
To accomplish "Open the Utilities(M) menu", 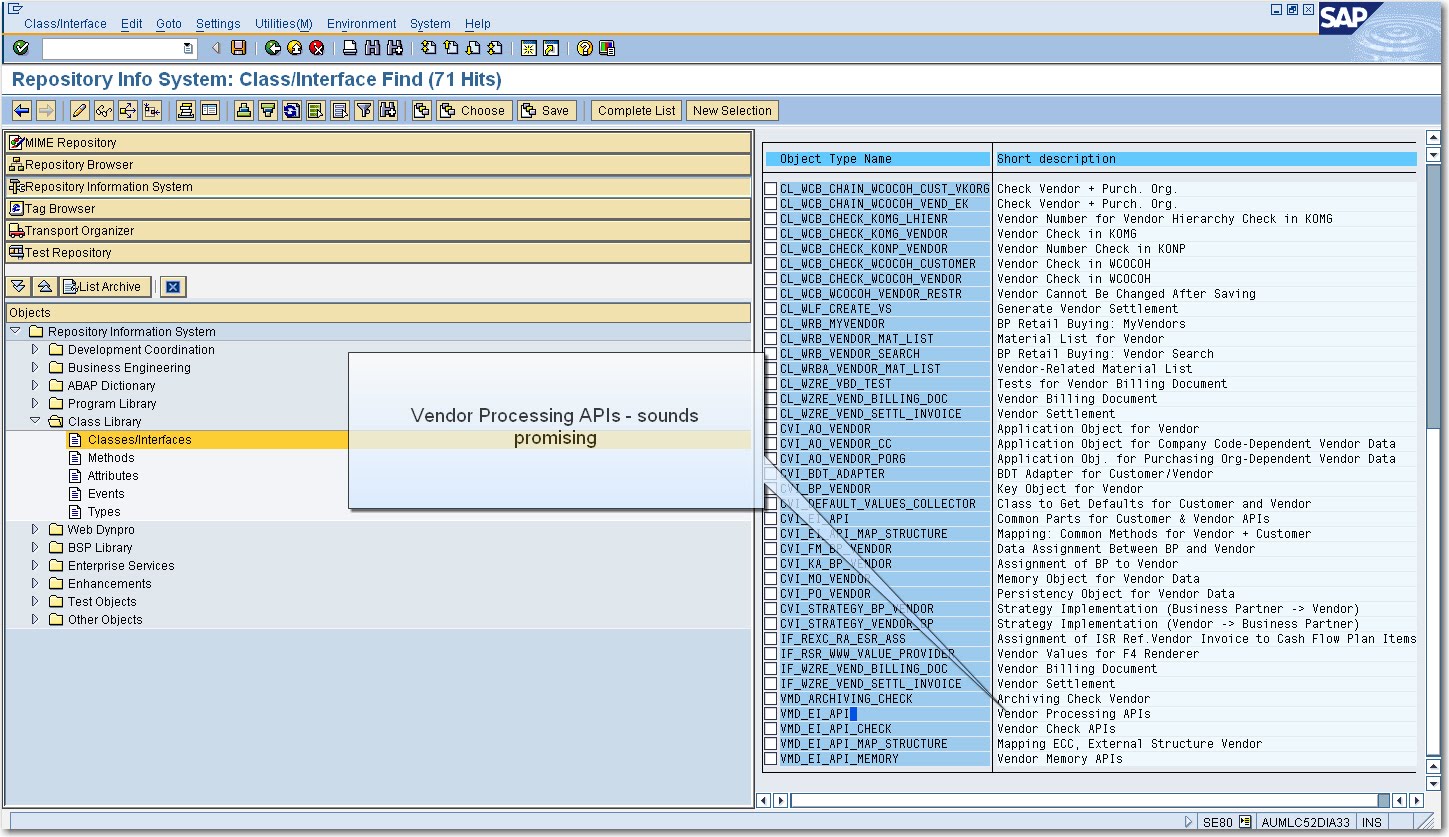I will click(x=284, y=24).
